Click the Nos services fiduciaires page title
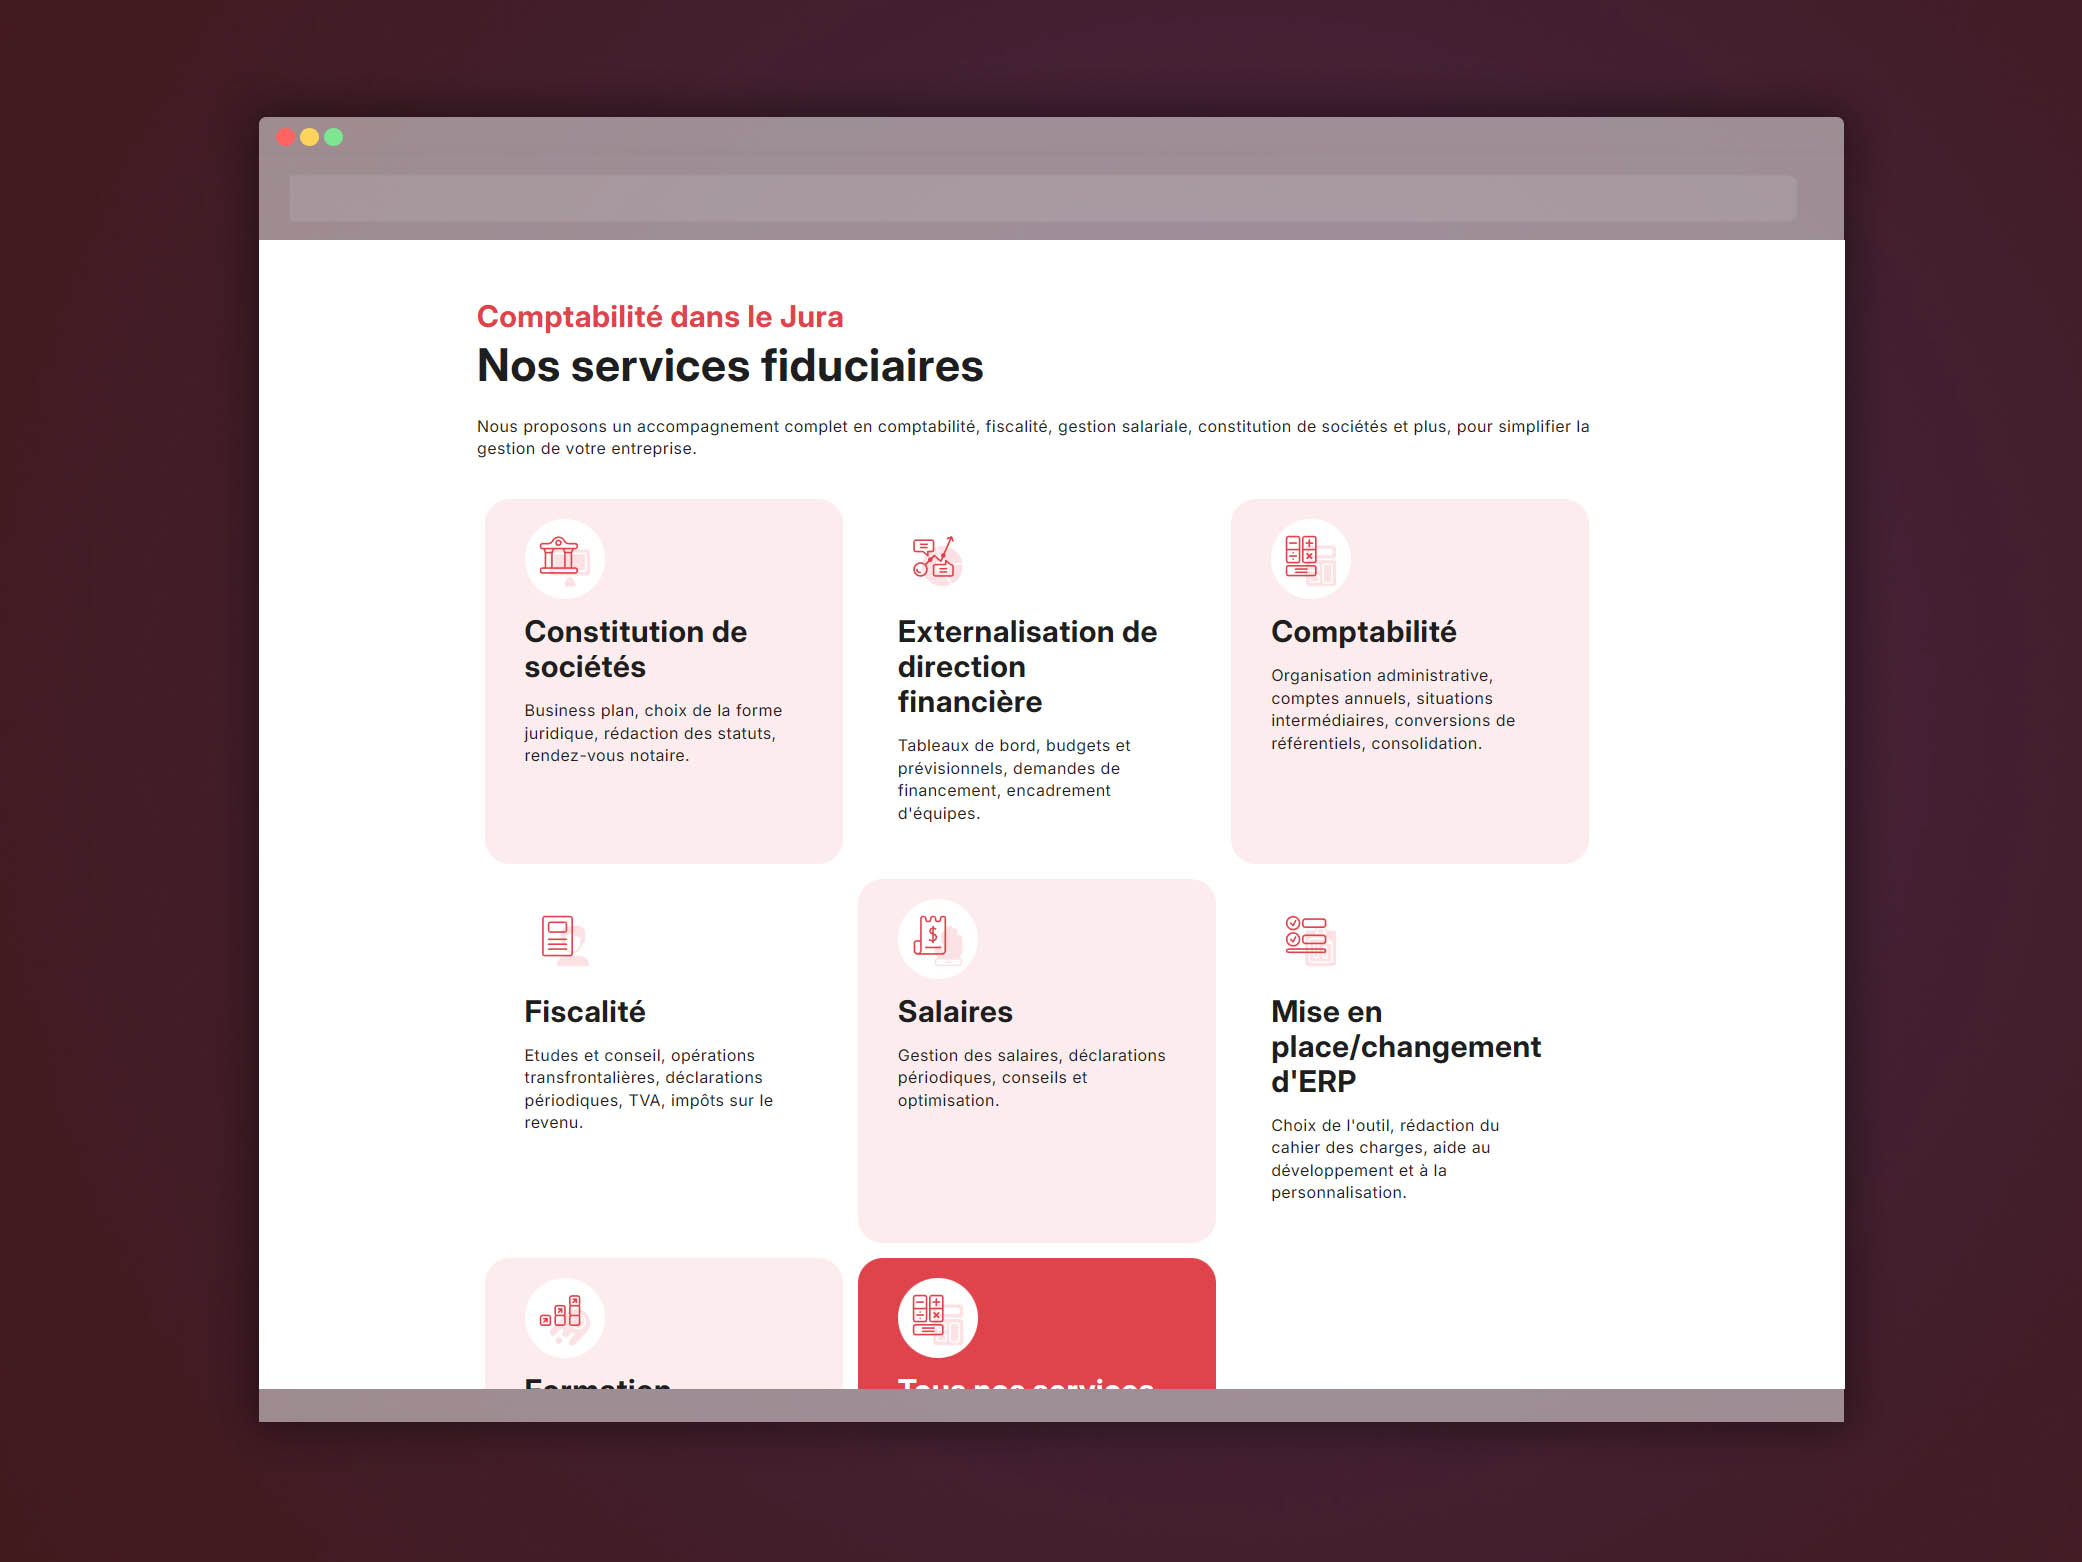2082x1562 pixels. coord(729,366)
